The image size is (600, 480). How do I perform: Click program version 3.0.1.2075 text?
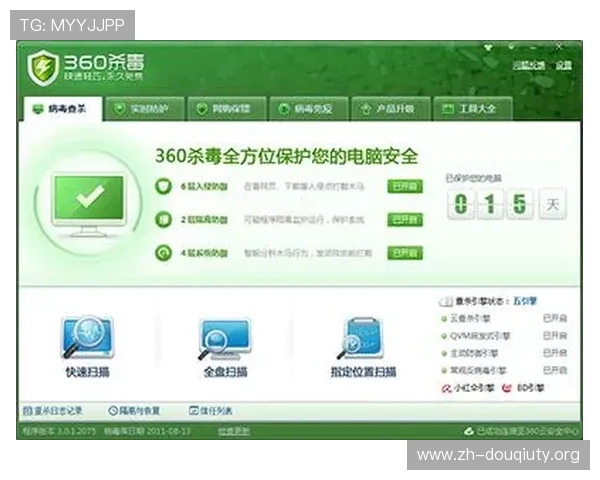pyautogui.click(x=59, y=431)
